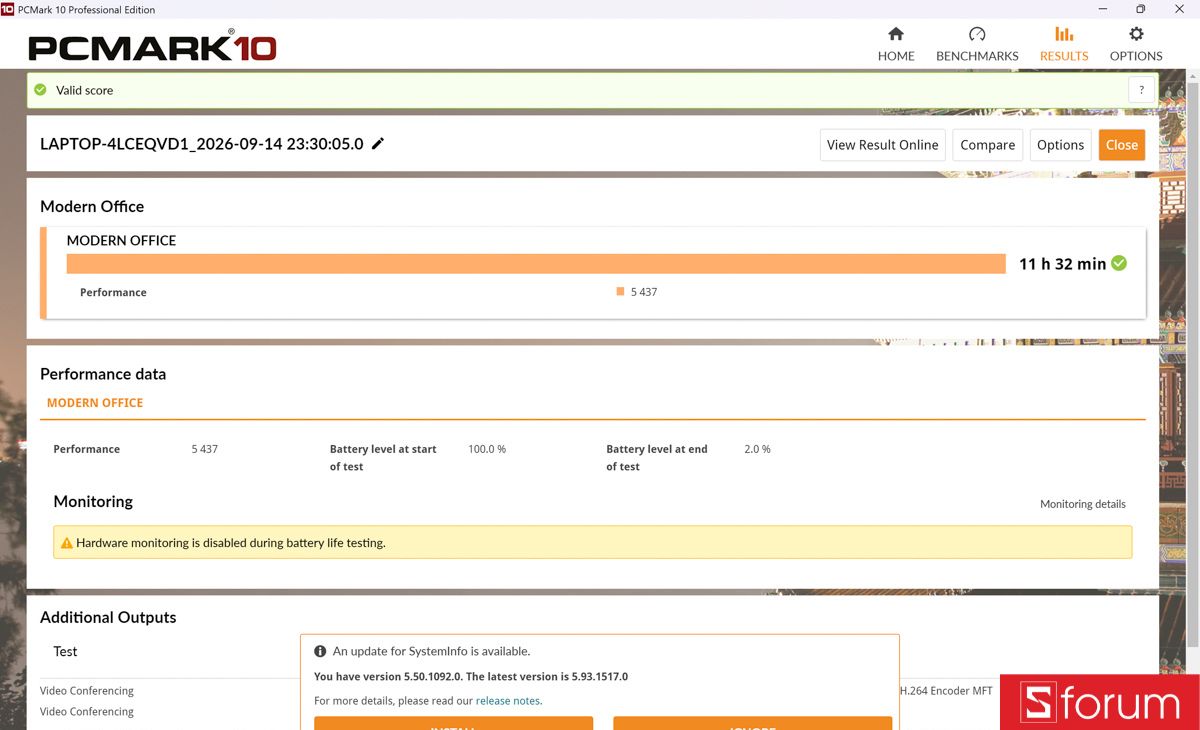
Task: Click the Modern Office battery life bar
Action: tap(536, 263)
